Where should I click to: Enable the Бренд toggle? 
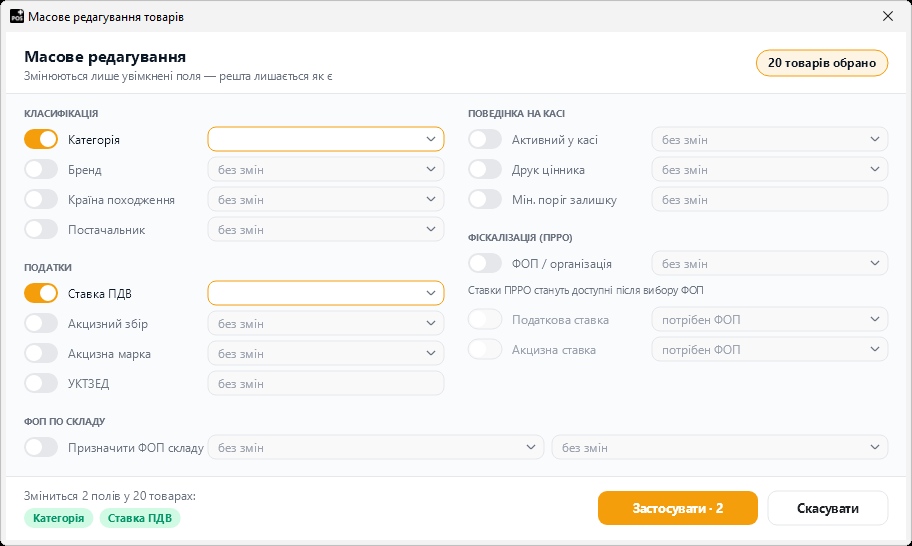coord(41,170)
